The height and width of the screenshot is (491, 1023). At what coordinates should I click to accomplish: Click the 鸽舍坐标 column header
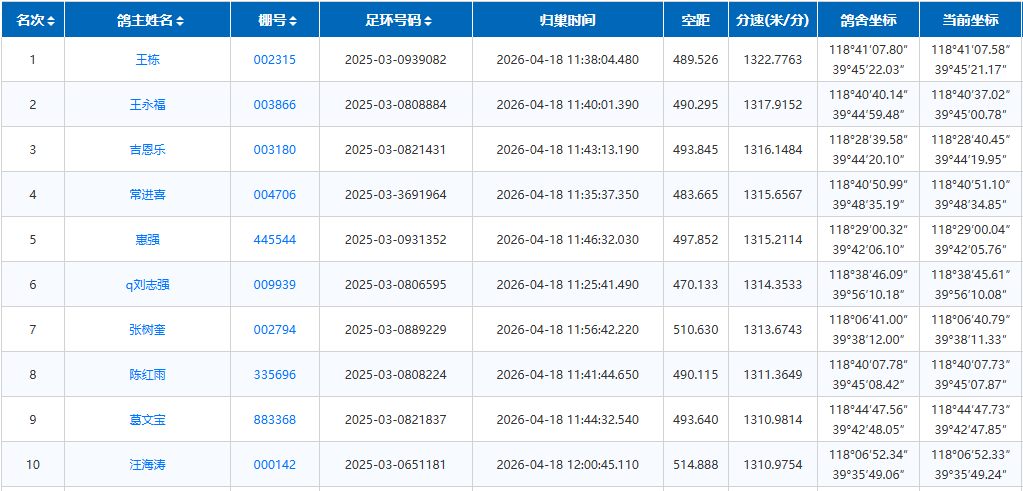(867, 20)
